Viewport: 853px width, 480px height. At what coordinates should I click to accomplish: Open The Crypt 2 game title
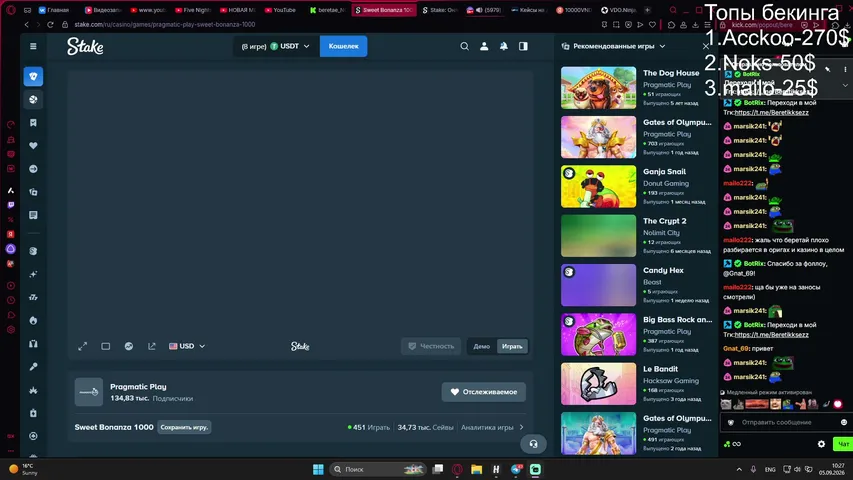click(x=664, y=221)
